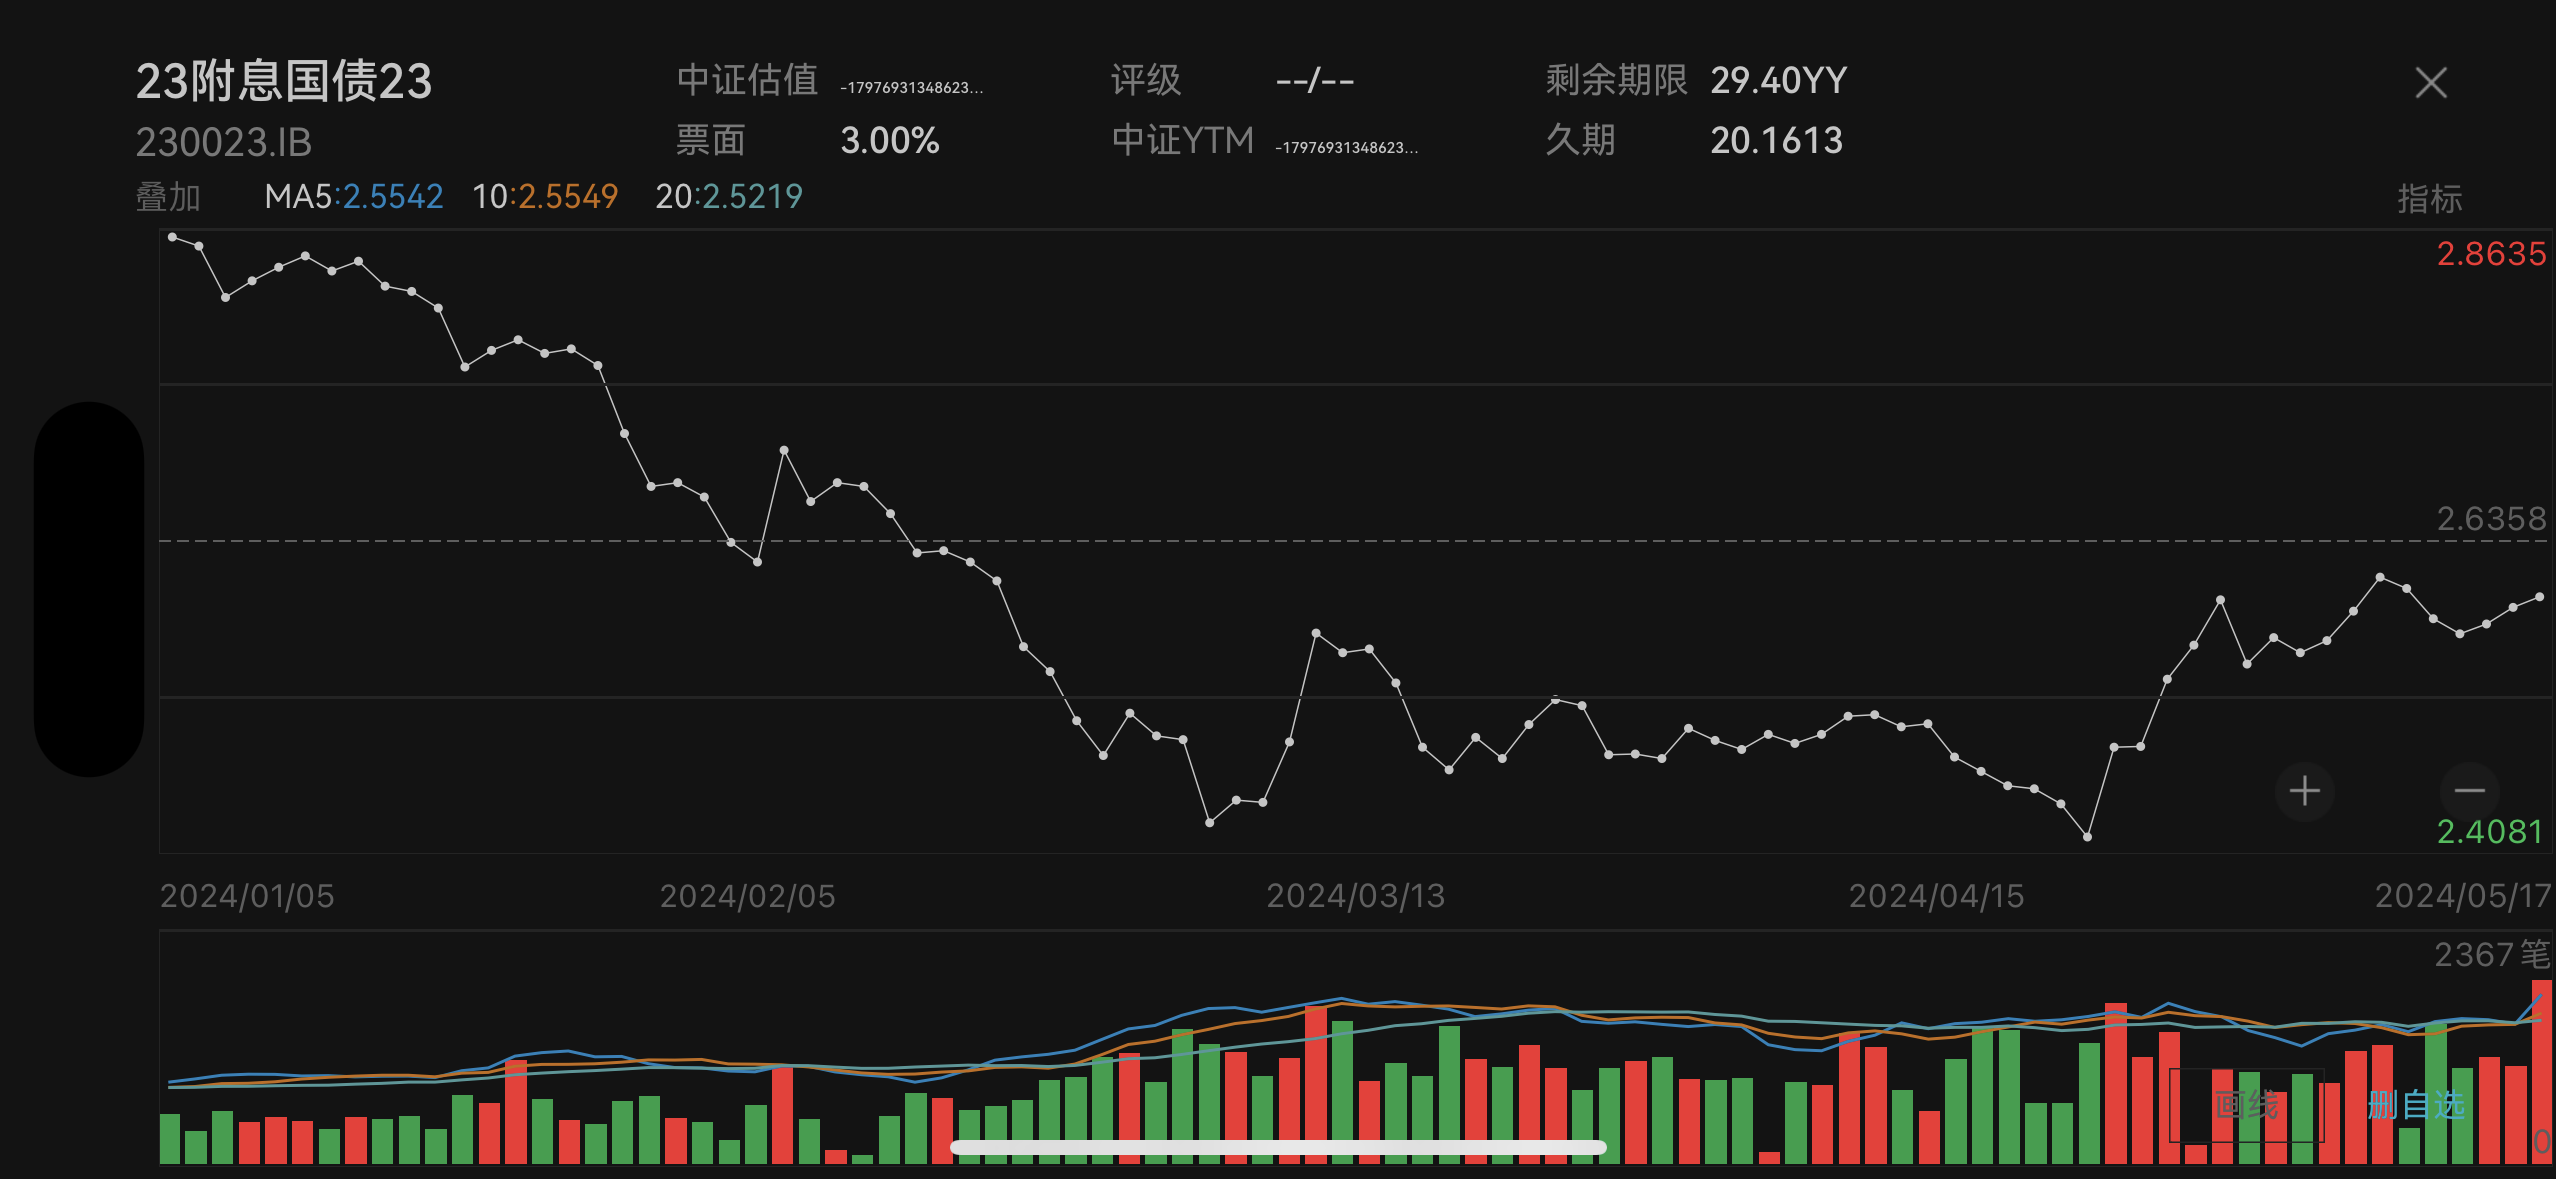
Task: Tap the MA5 value 2.5542
Action: [x=393, y=196]
